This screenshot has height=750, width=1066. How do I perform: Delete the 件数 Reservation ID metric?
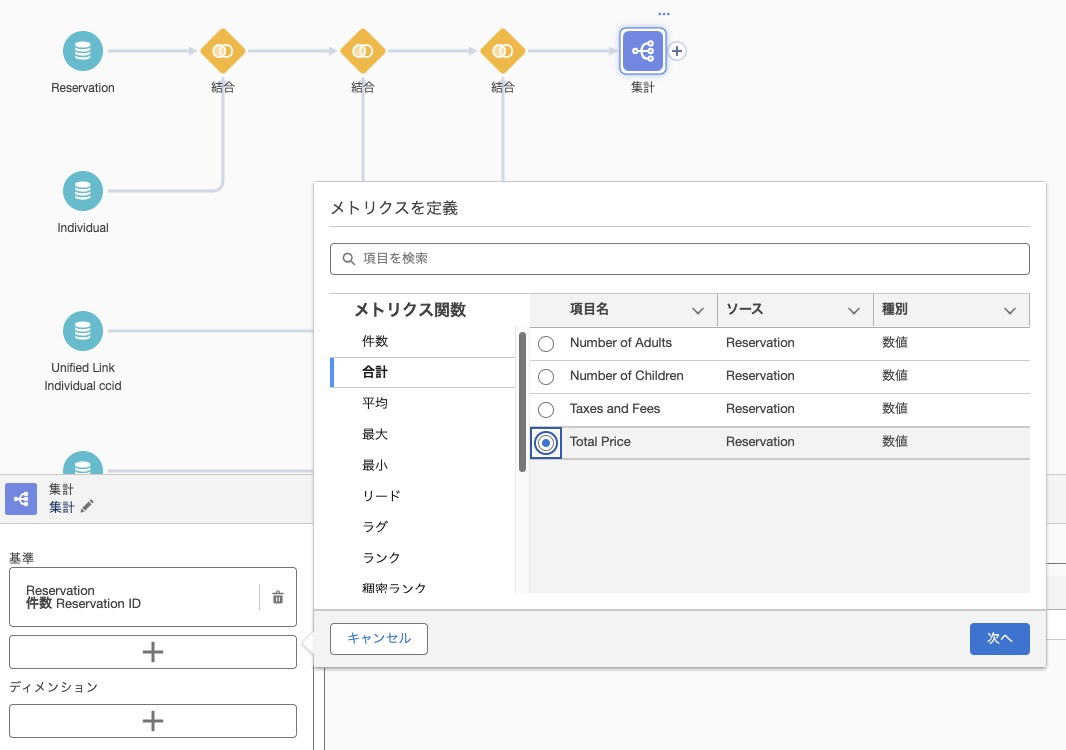278,598
